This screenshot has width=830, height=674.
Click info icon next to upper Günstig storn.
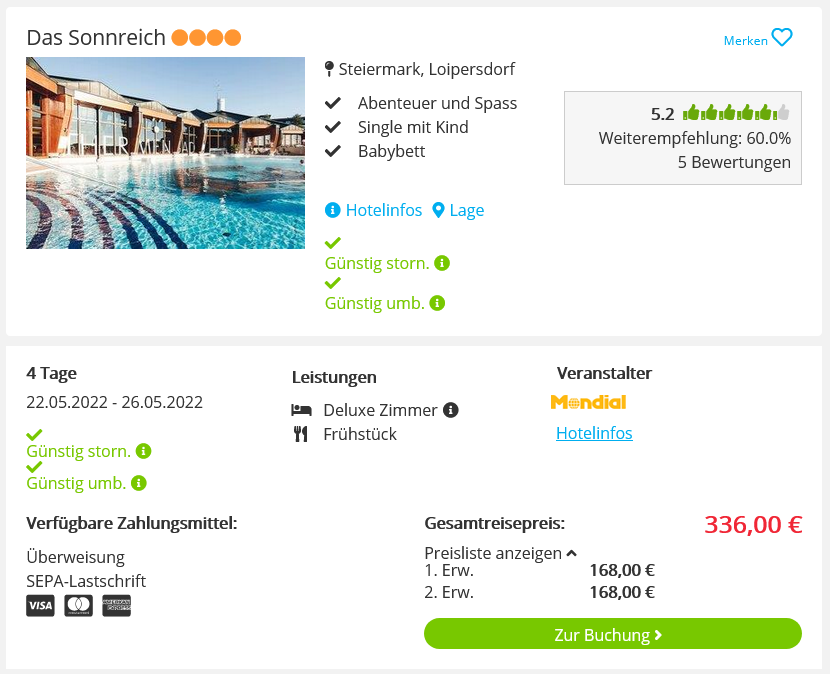click(x=442, y=263)
